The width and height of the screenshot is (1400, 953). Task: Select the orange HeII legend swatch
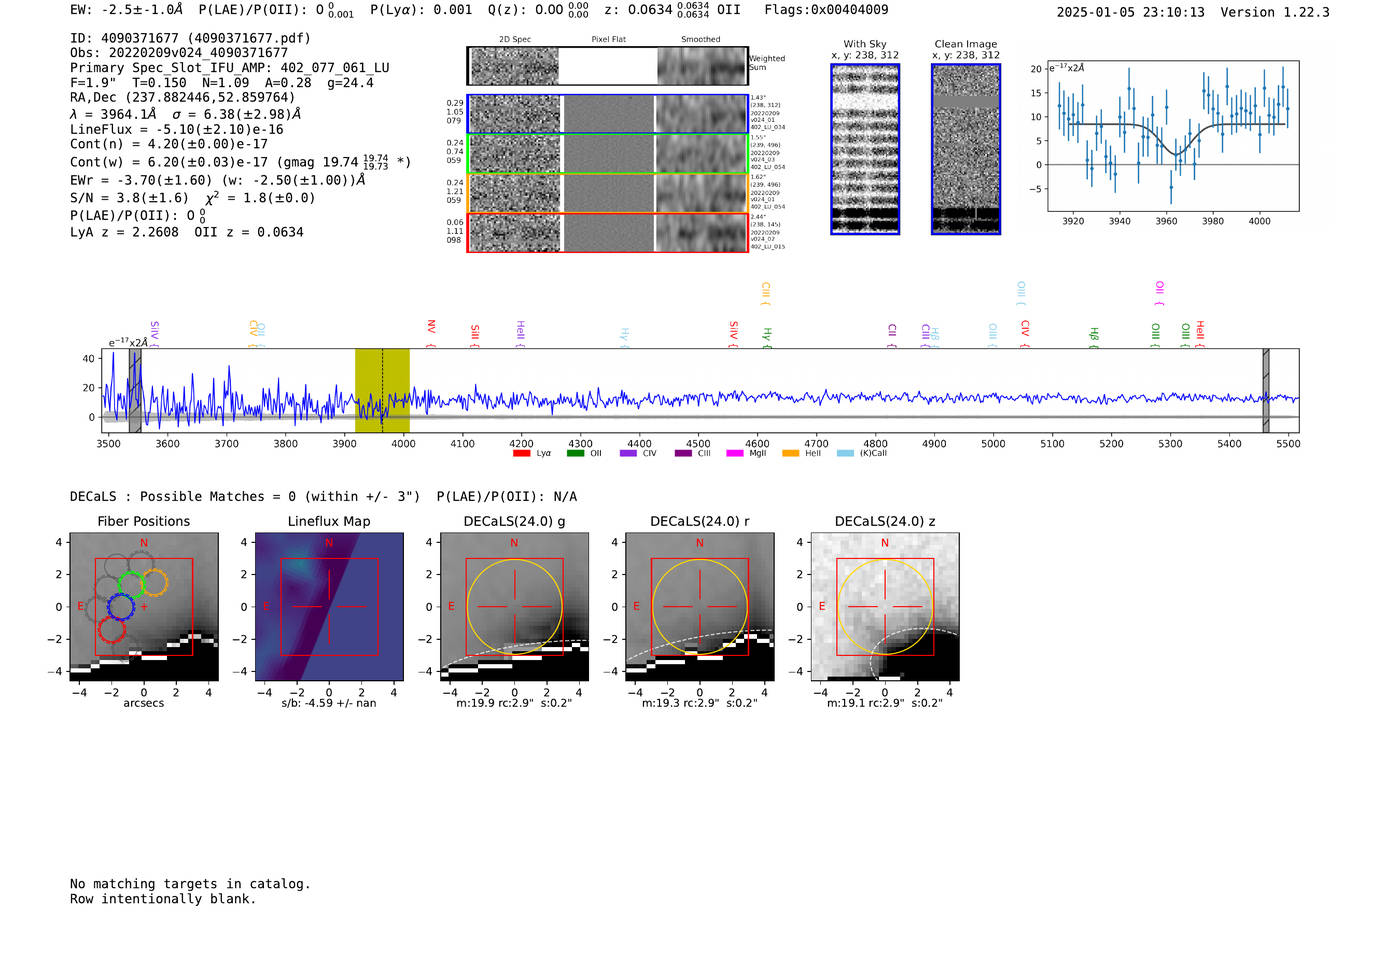tap(790, 454)
